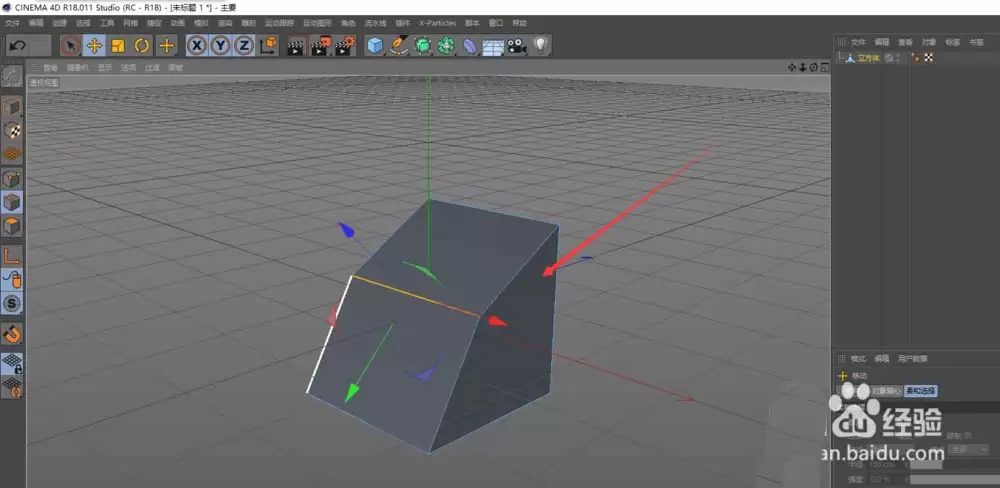Select the Phong tag on 立方体
Viewport: 1000px width, 488px height.
(916, 58)
